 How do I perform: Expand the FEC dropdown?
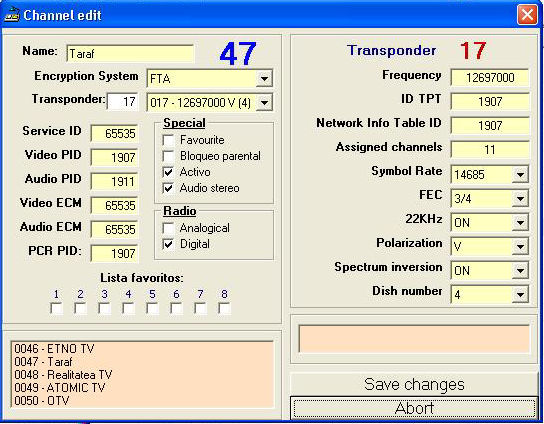pyautogui.click(x=520, y=198)
